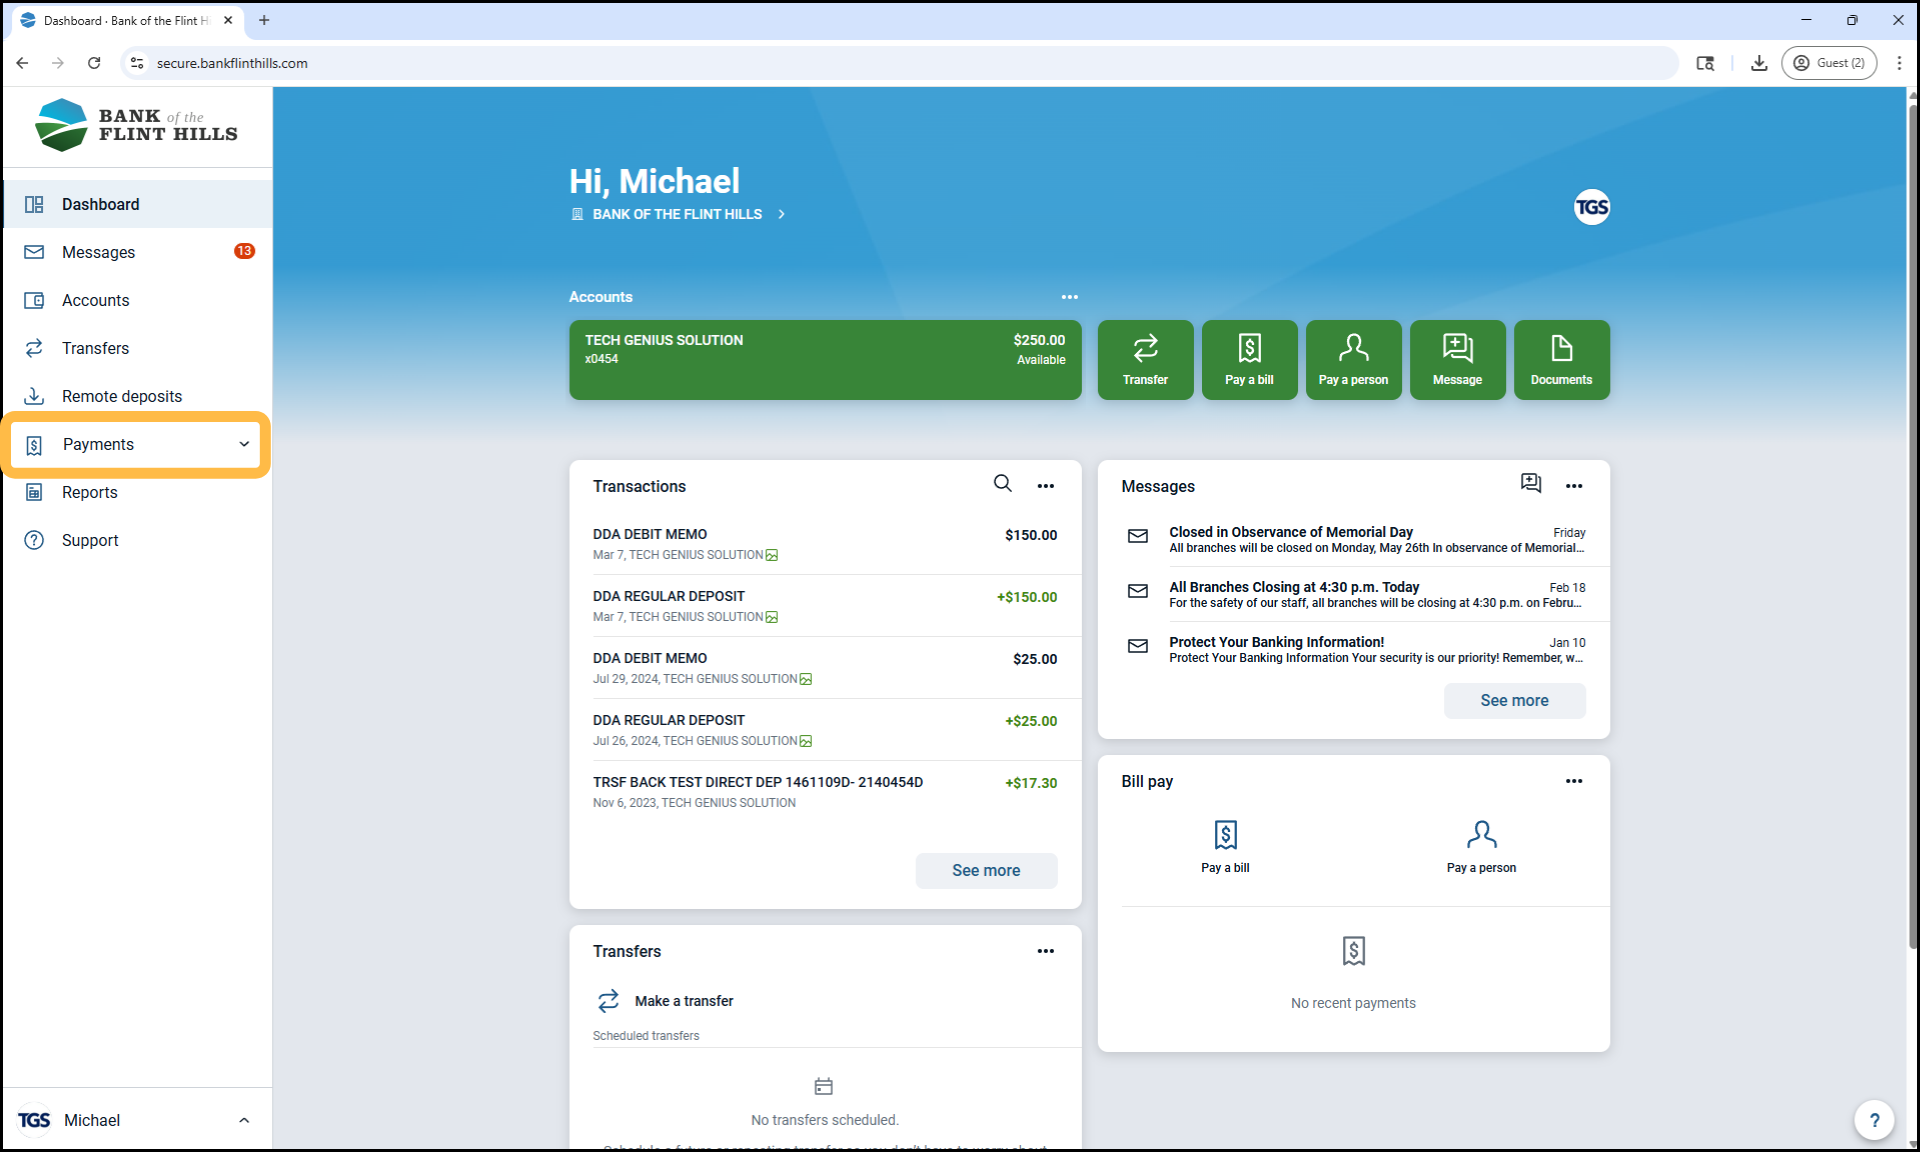Image resolution: width=1920 pixels, height=1152 pixels.
Task: Expand the Michael user menu chevron
Action: pyautogui.click(x=244, y=1120)
